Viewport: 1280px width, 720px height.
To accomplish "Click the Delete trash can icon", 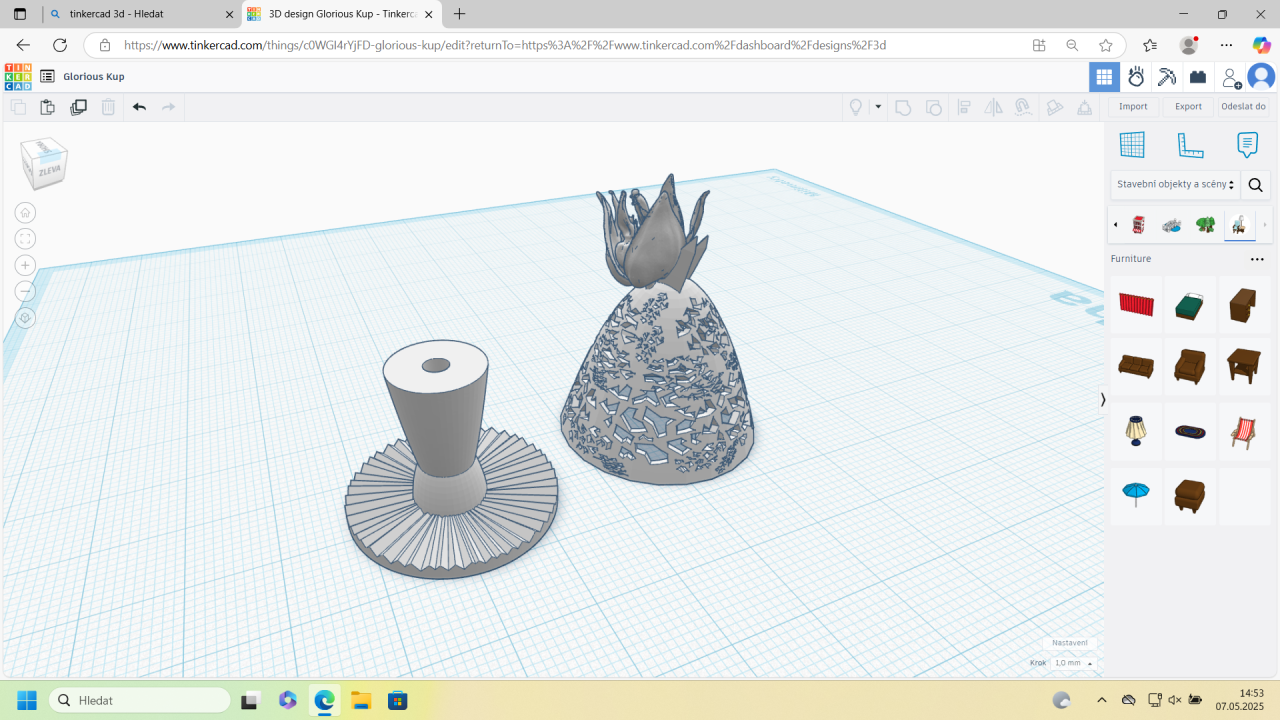I will coord(108,107).
